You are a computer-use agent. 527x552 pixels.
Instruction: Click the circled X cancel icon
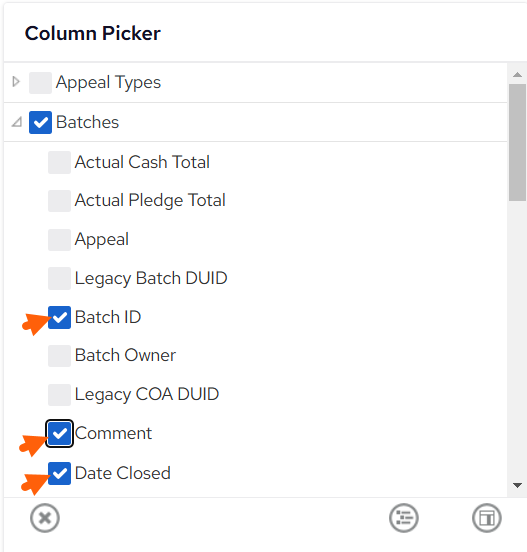[45, 518]
